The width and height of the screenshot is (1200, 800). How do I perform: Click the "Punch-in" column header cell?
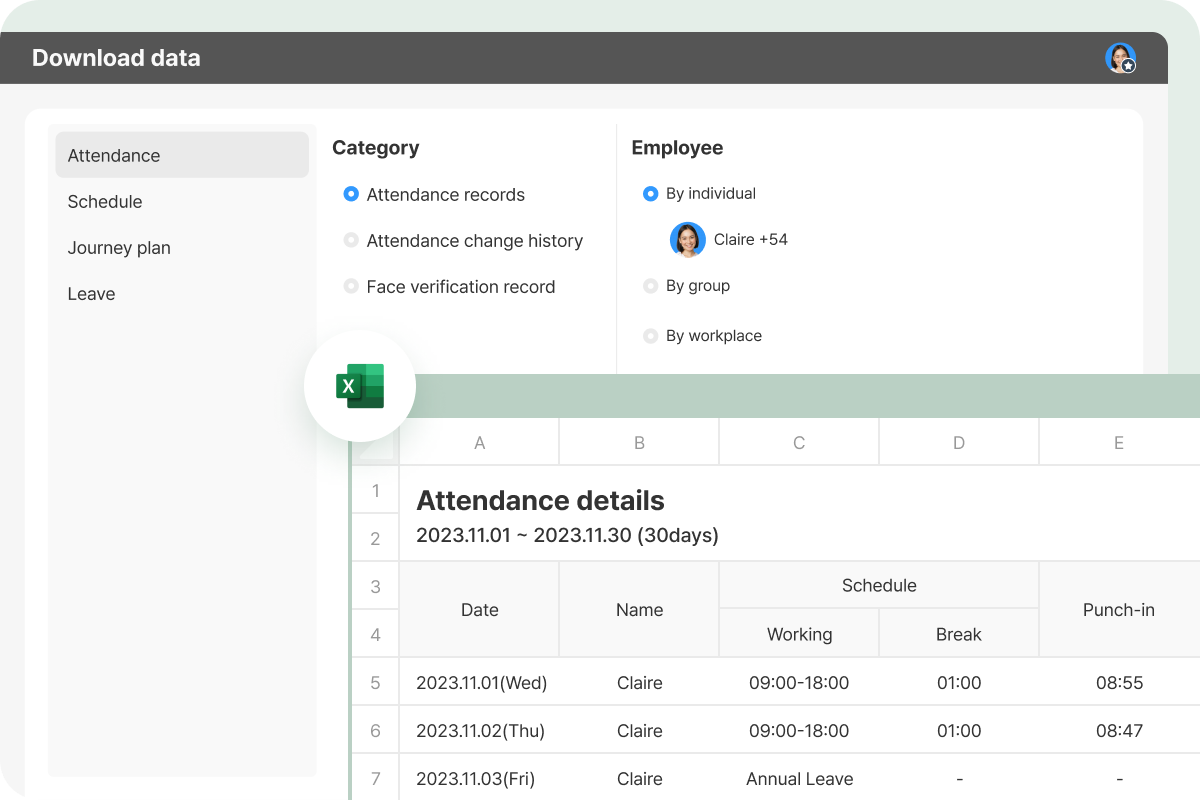[x=1118, y=609]
